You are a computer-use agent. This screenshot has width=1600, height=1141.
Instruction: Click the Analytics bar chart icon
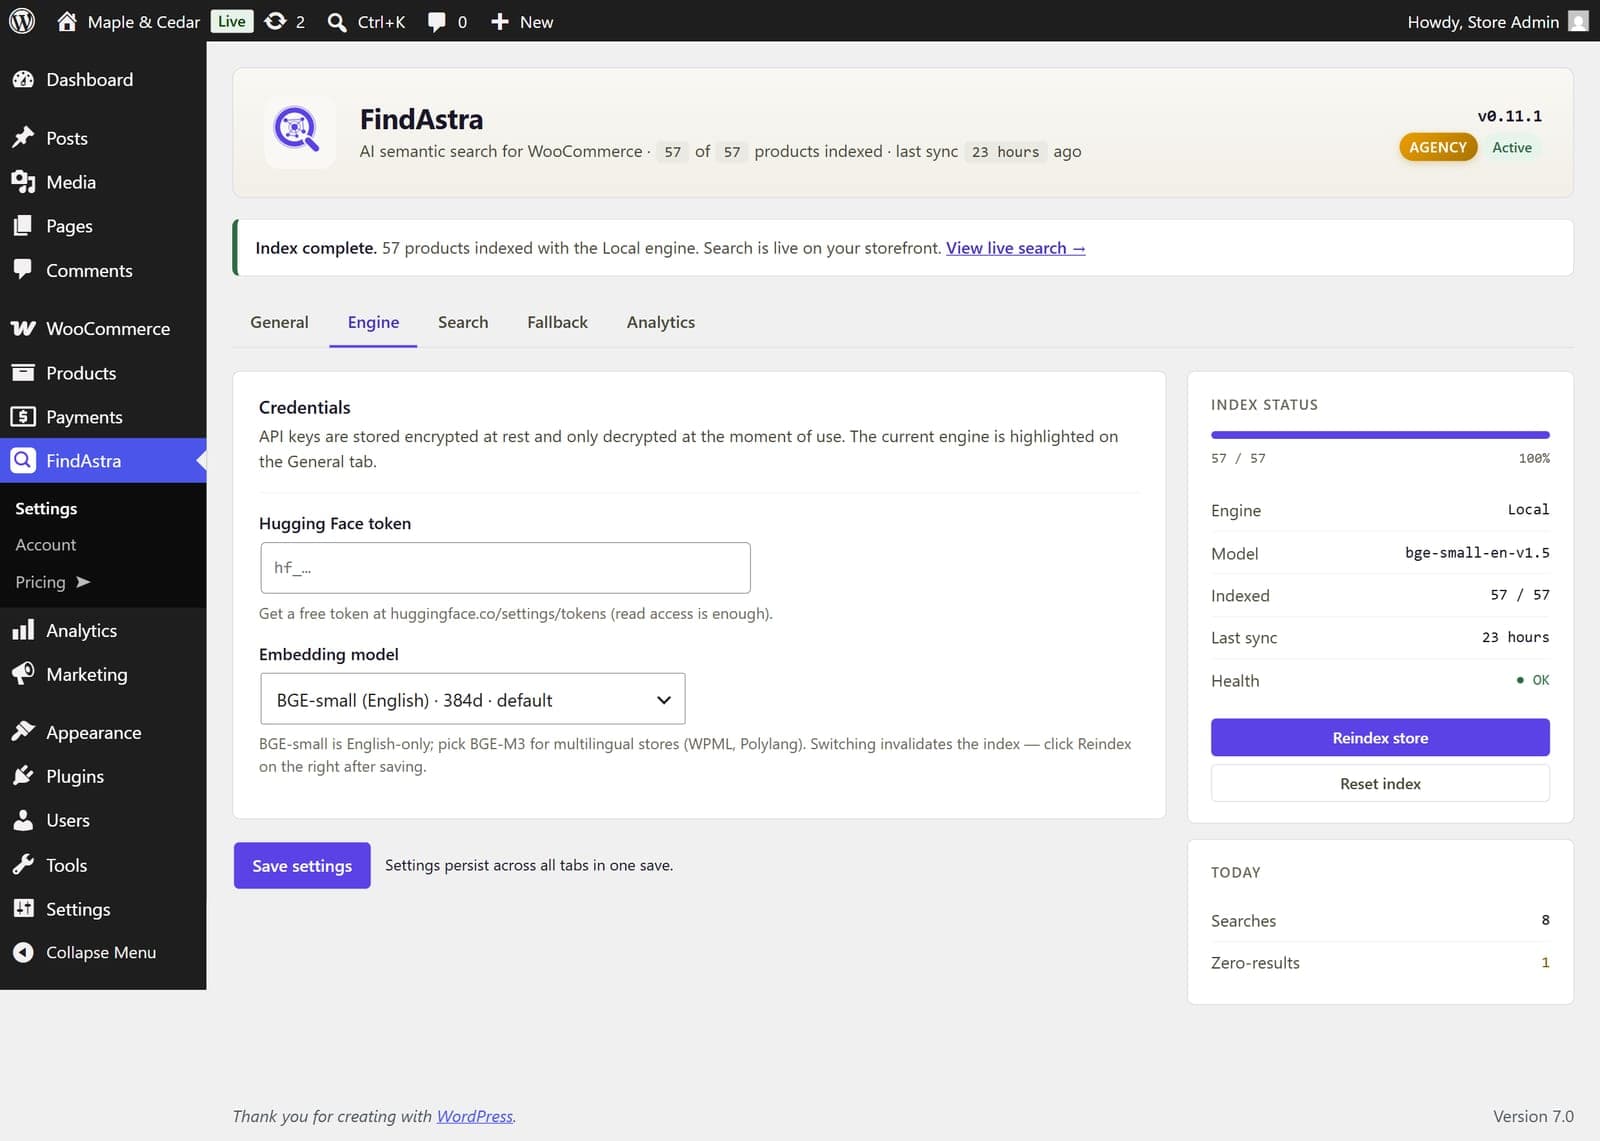click(23, 630)
